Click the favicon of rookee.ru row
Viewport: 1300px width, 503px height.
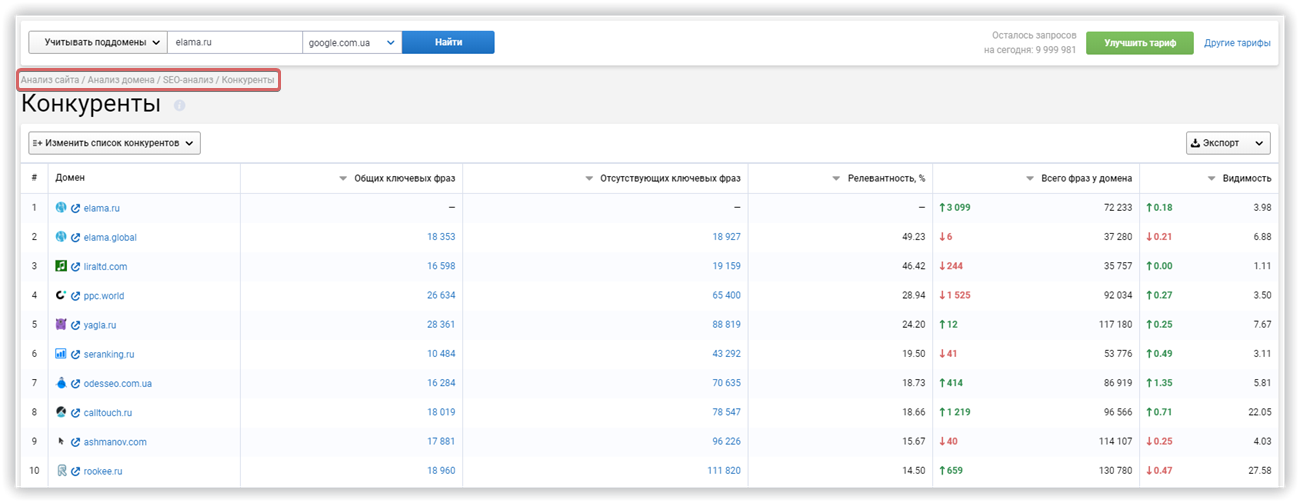pos(61,470)
